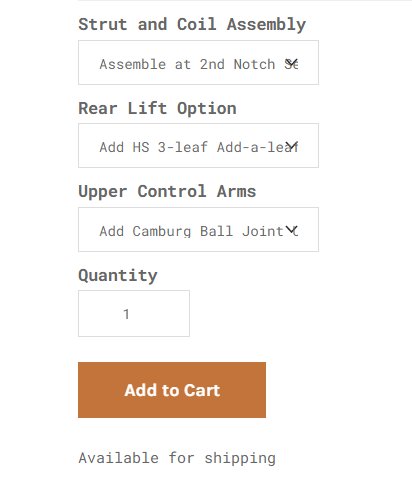Add the item to cart
The height and width of the screenshot is (483, 412).
tap(172, 390)
